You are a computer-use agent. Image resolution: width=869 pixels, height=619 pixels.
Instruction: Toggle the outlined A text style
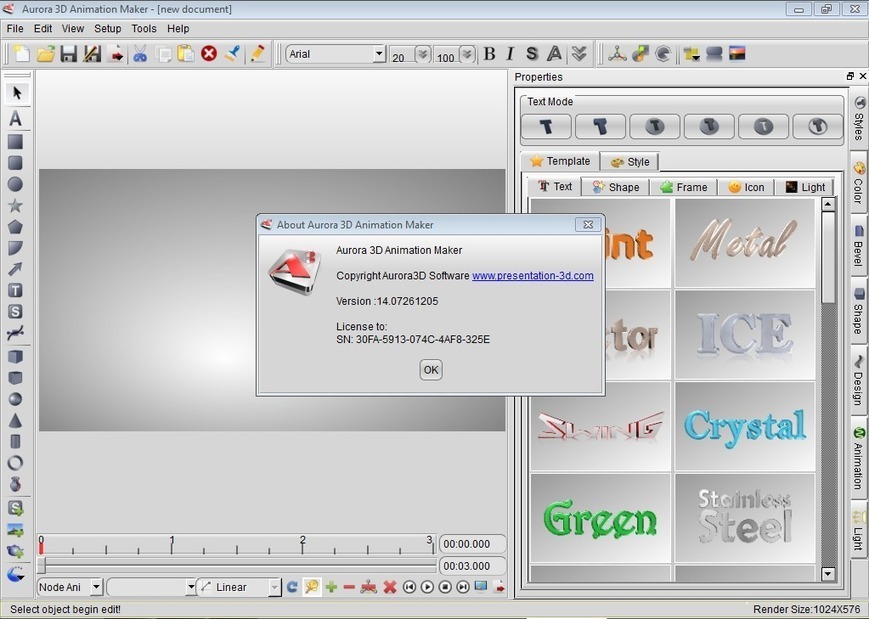554,54
